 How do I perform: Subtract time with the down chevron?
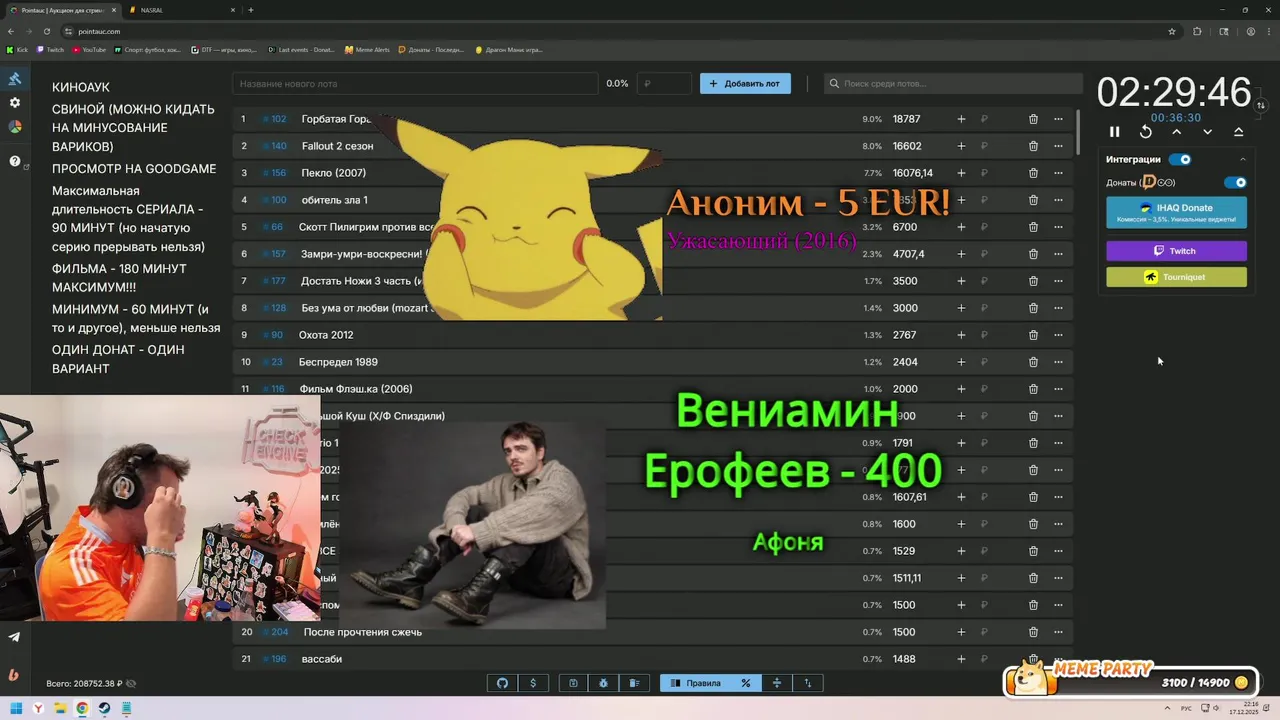(x=1208, y=132)
